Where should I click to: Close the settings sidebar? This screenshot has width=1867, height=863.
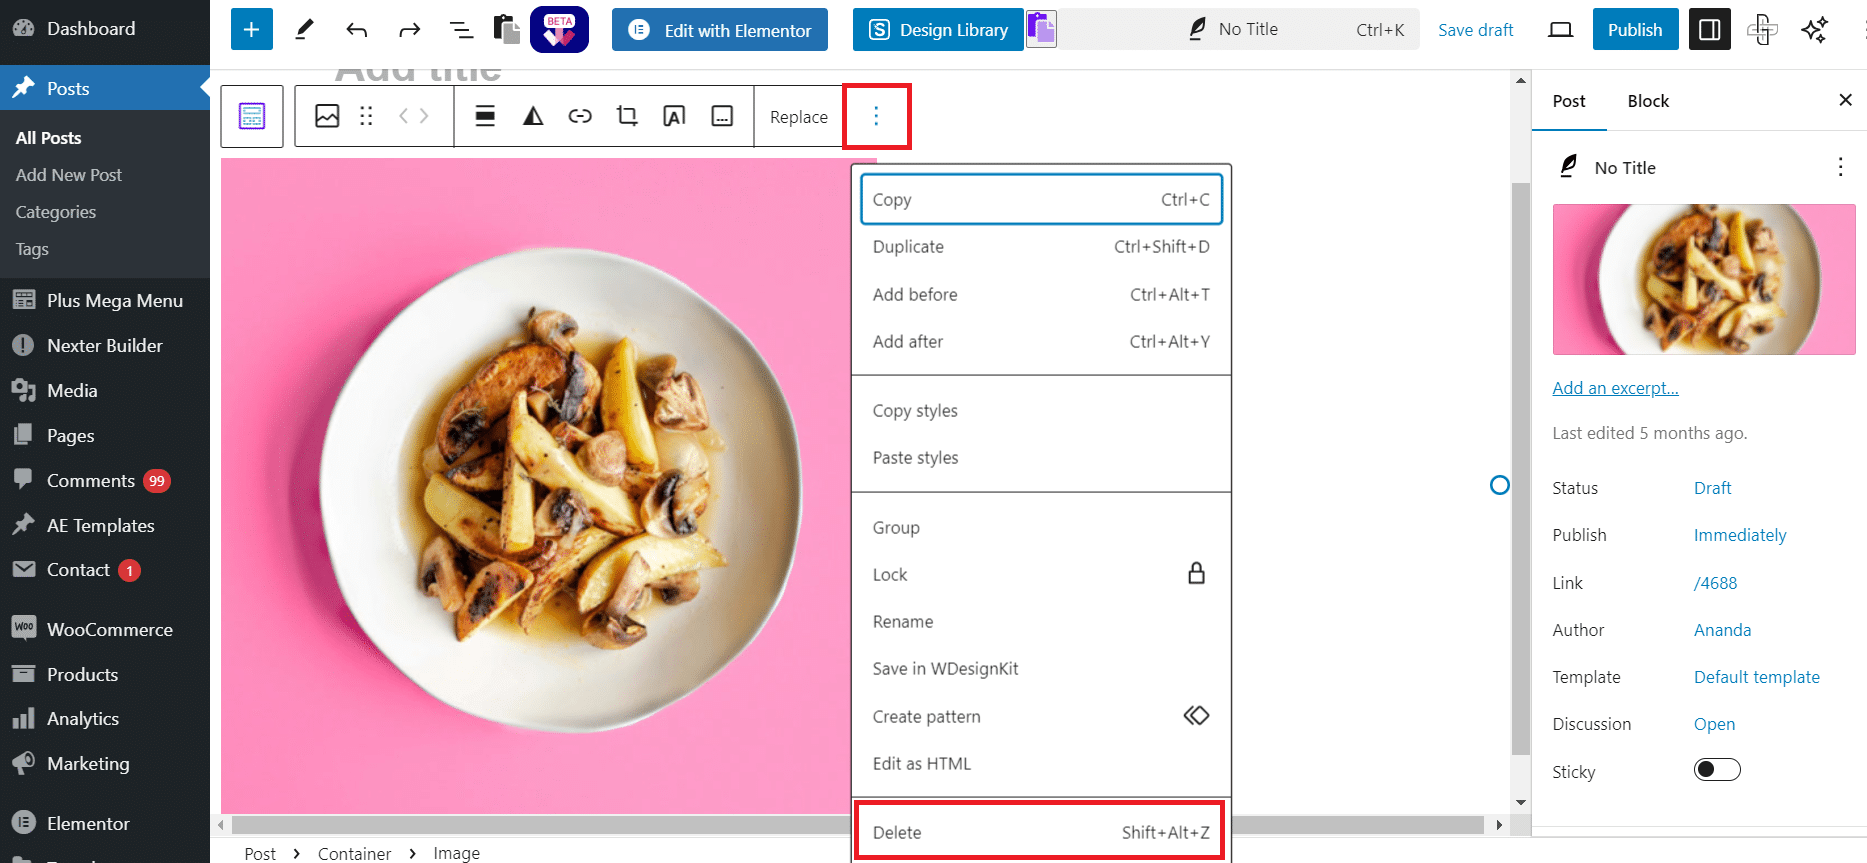(1845, 100)
